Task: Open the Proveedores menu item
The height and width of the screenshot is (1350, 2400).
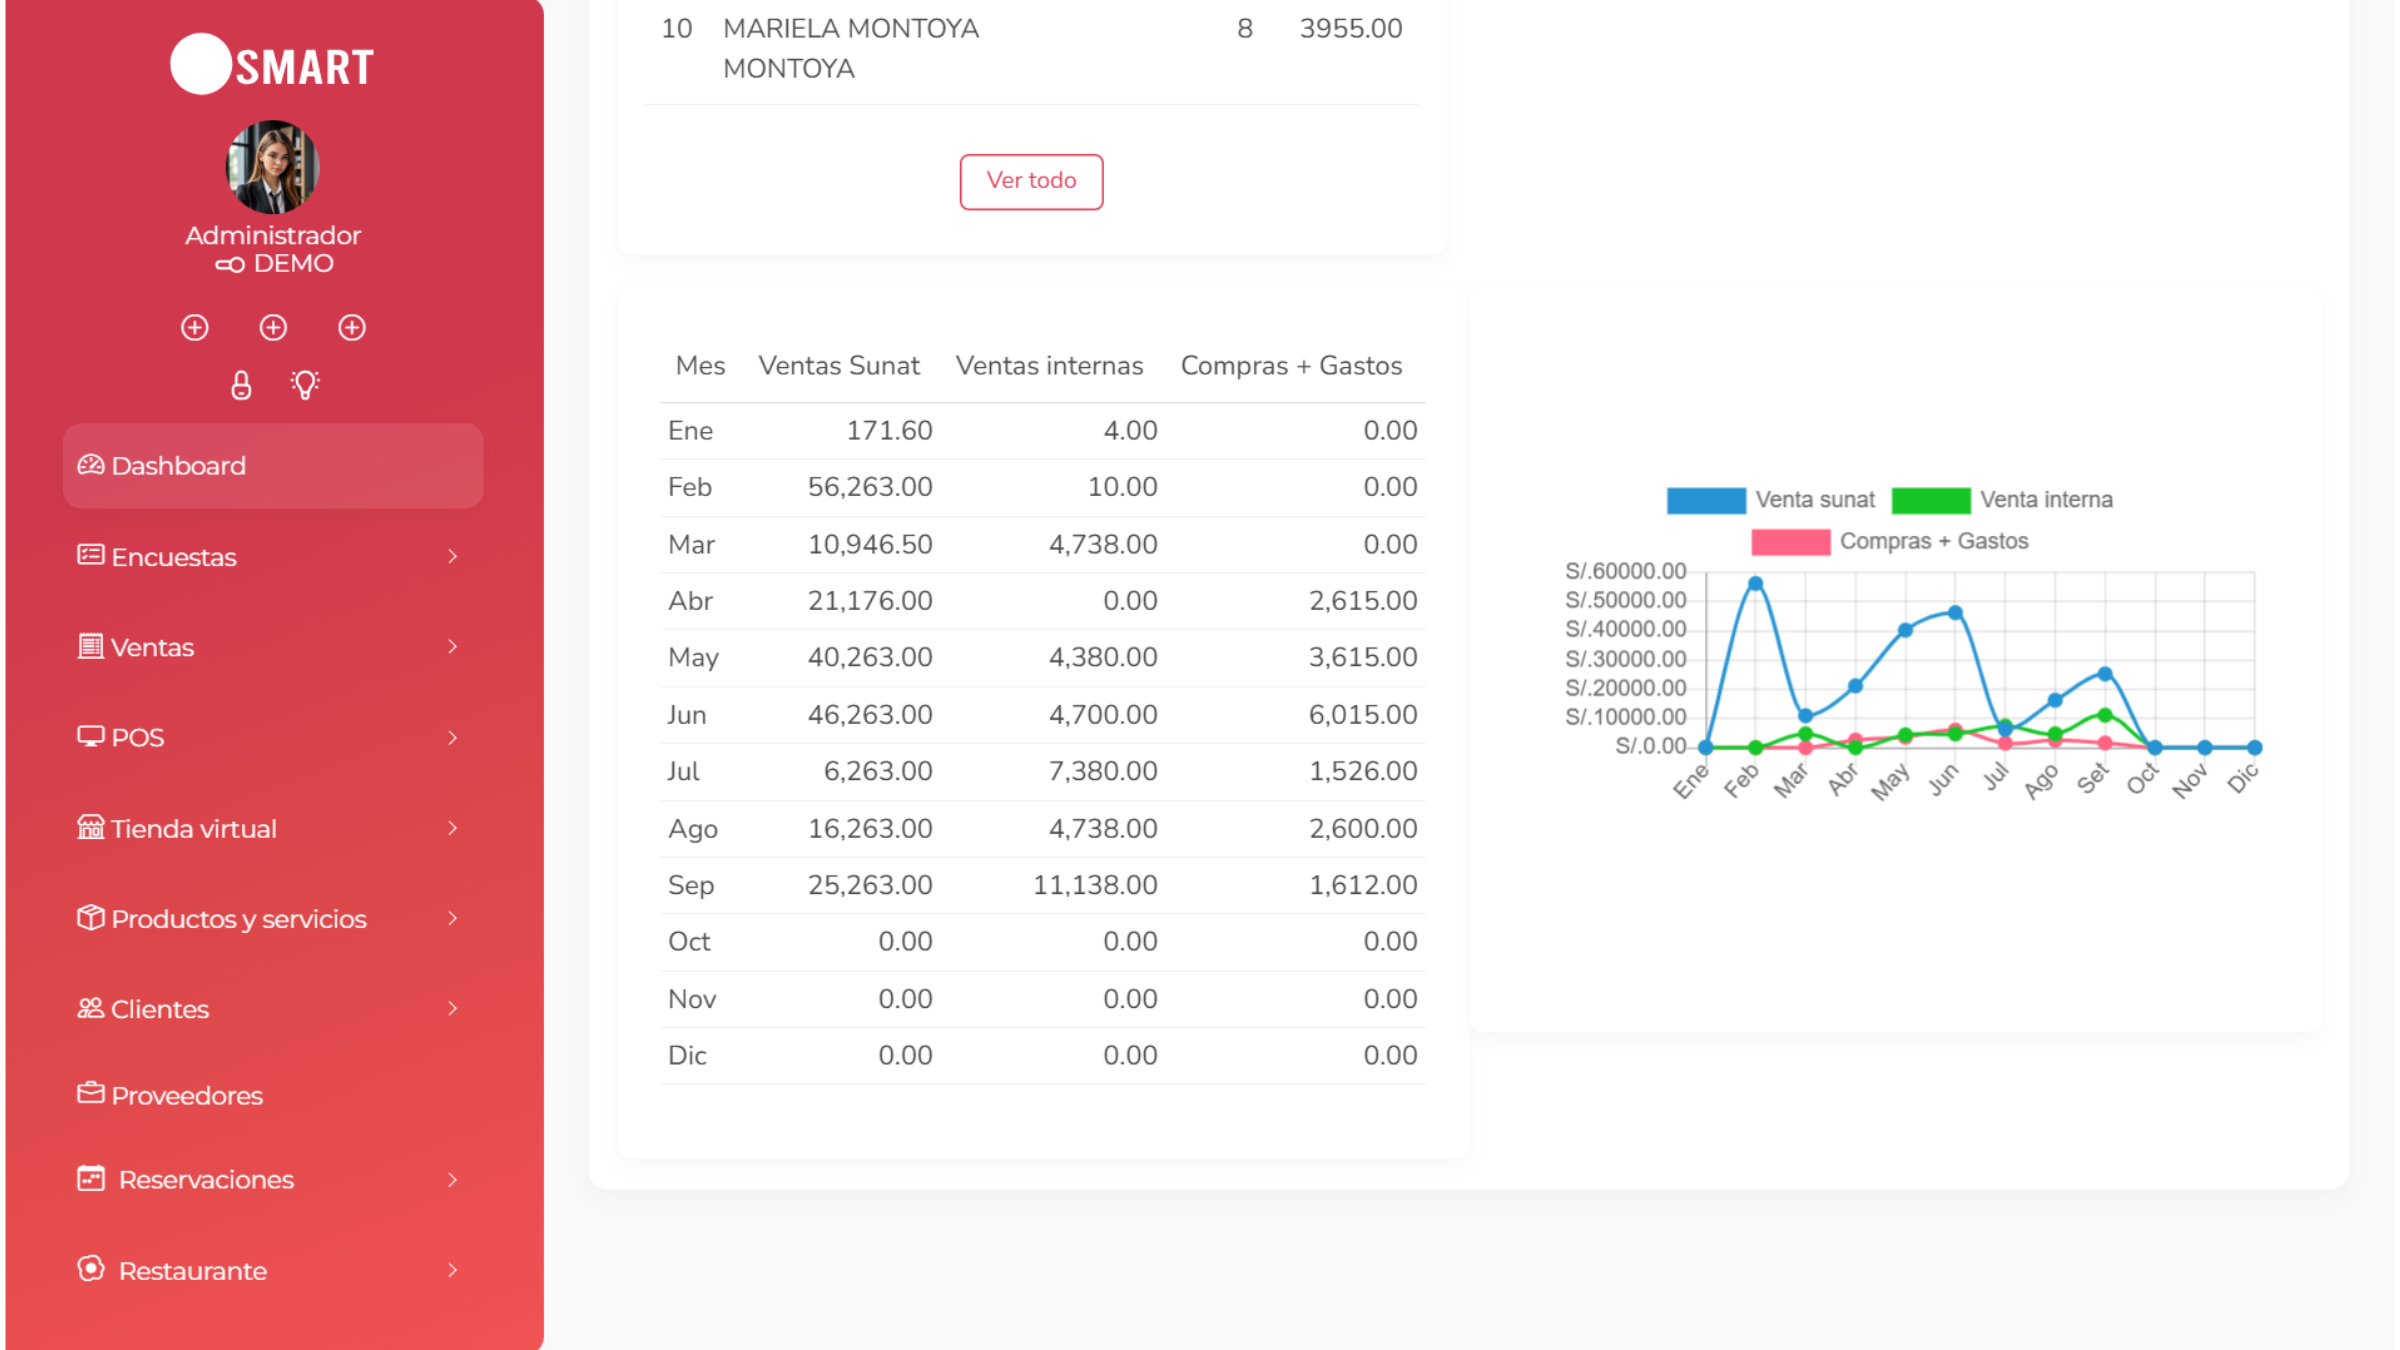Action: pyautogui.click(x=186, y=1095)
